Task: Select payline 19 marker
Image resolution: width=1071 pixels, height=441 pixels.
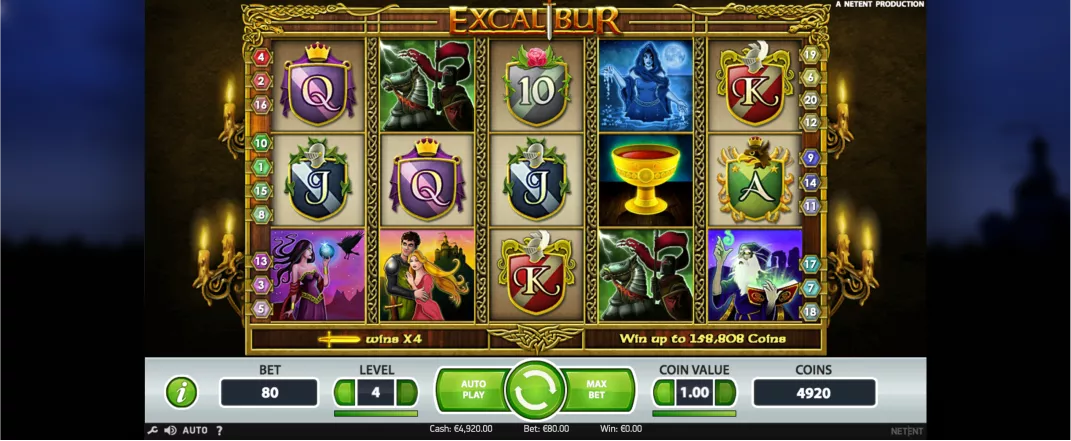Action: (x=811, y=55)
